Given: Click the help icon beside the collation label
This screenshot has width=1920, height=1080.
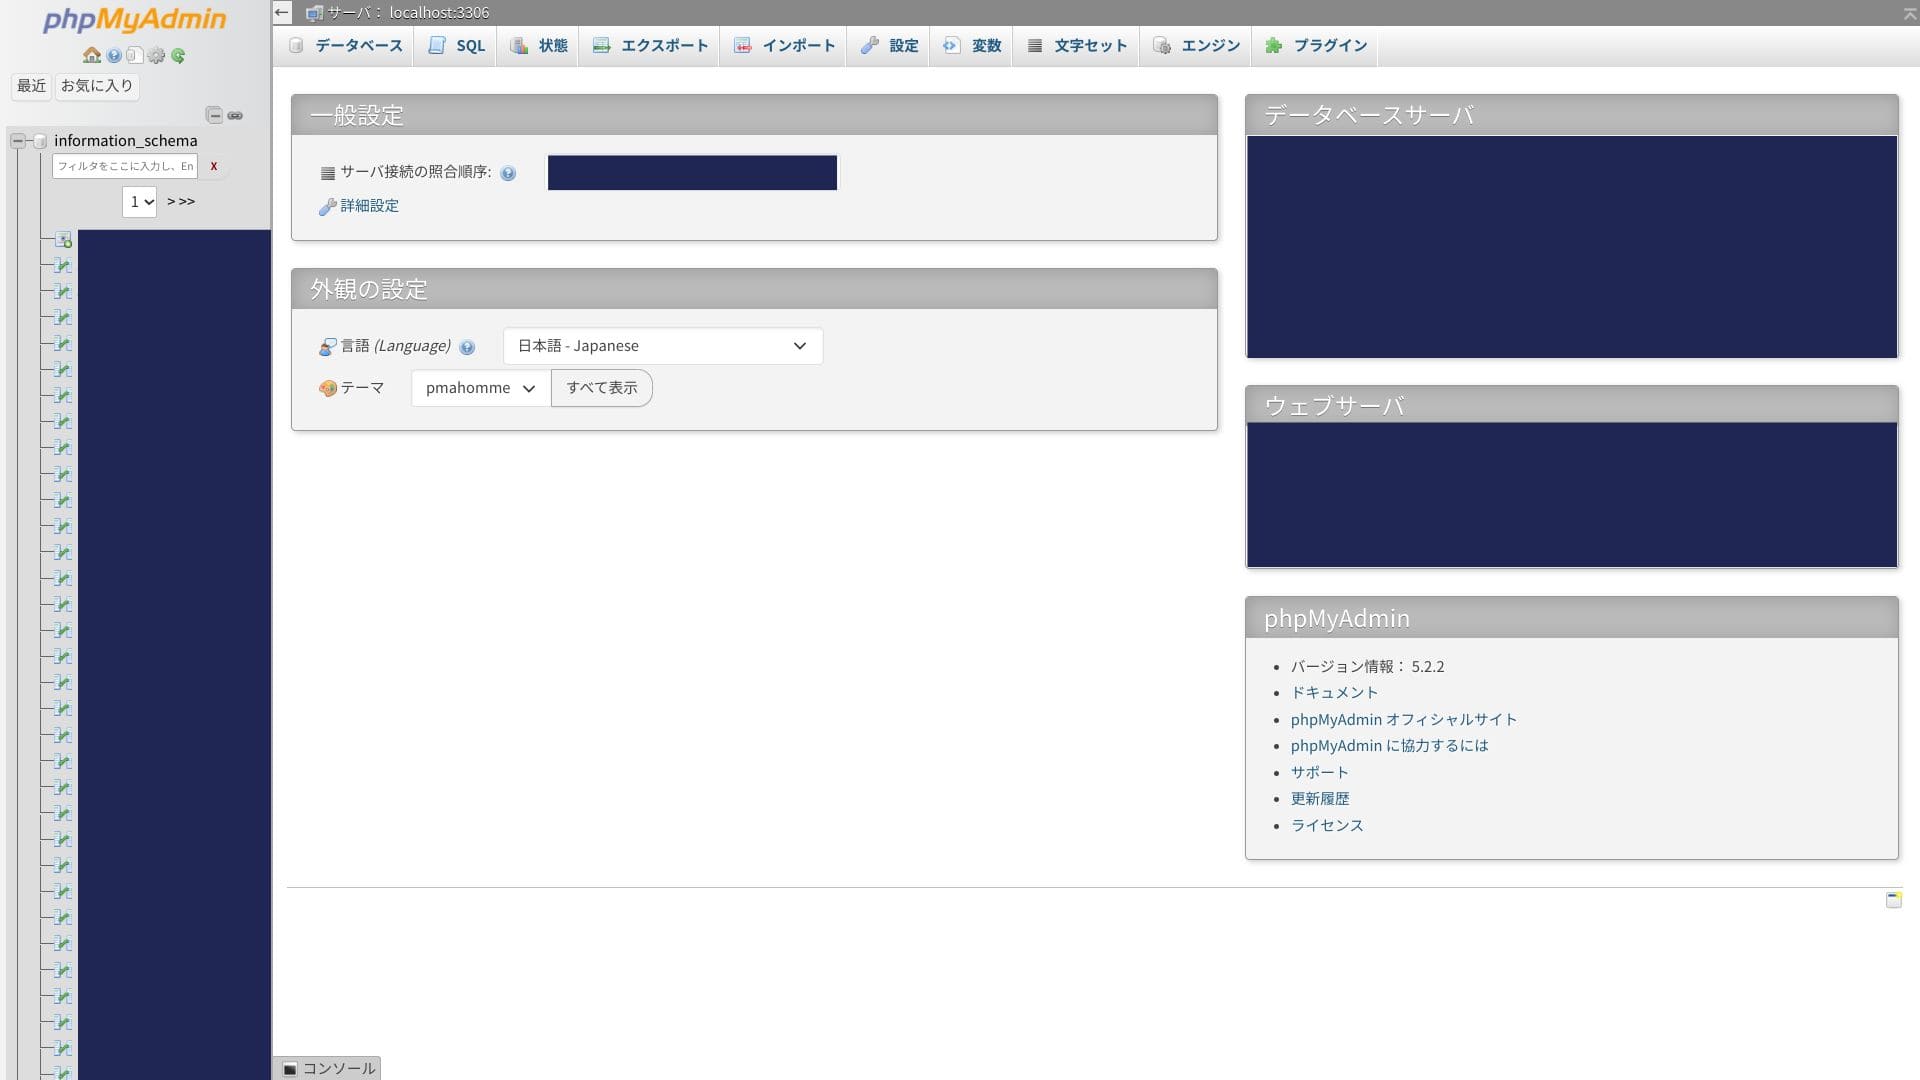Looking at the screenshot, I should pyautogui.click(x=508, y=174).
